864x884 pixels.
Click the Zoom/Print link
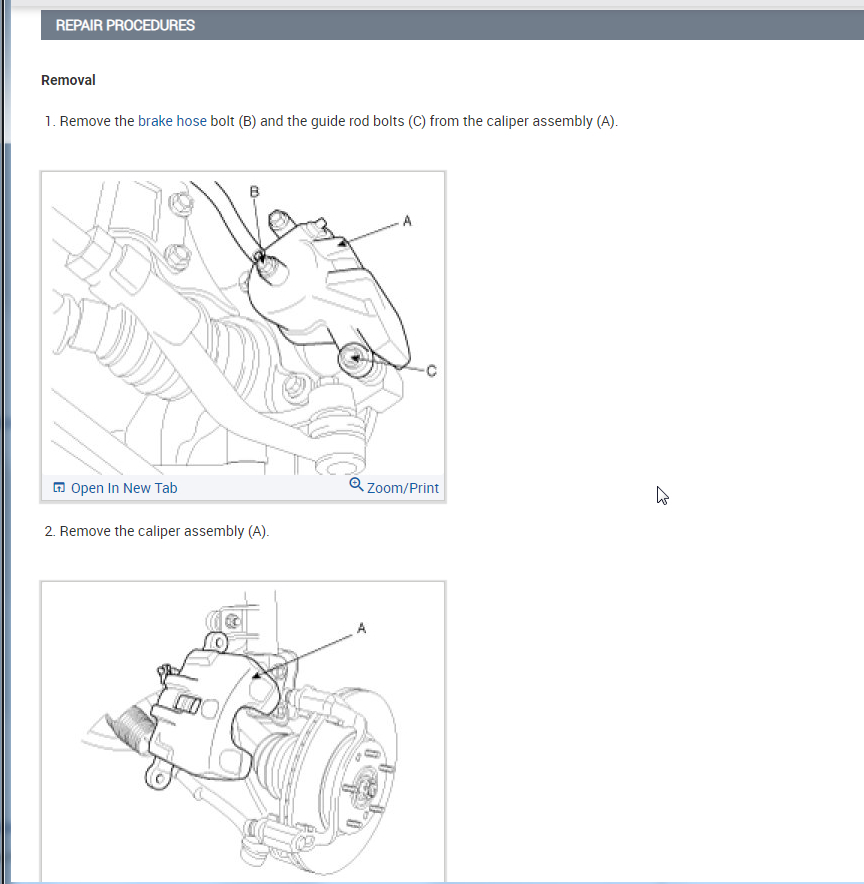(402, 488)
